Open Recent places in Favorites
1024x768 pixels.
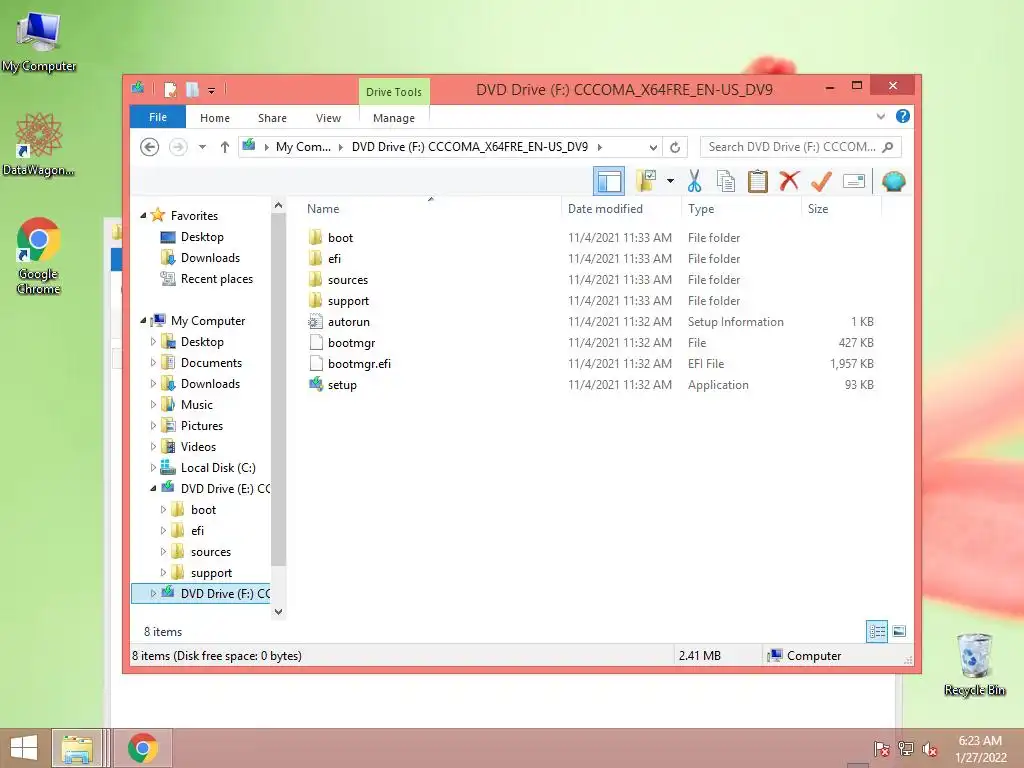tap(217, 279)
